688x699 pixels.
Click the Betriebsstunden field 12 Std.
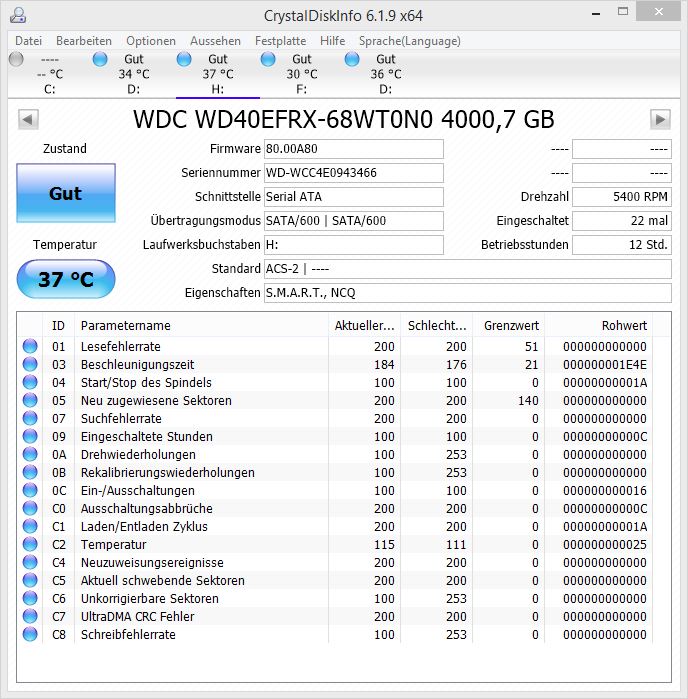point(622,245)
